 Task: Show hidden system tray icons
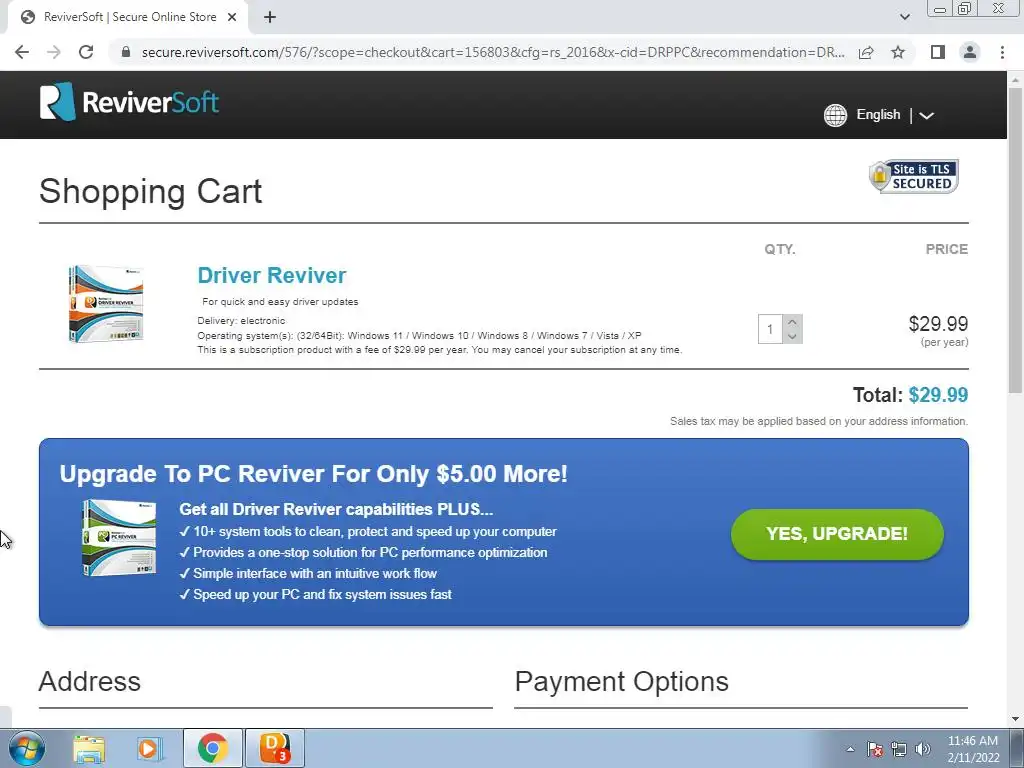[x=850, y=749]
